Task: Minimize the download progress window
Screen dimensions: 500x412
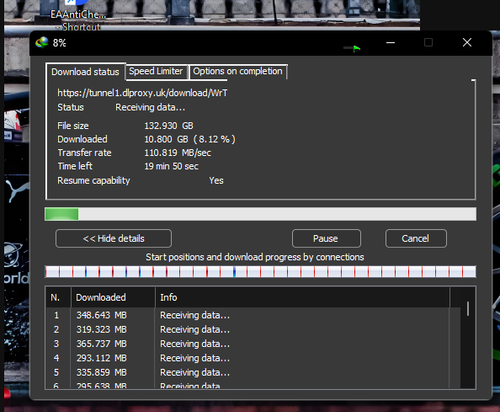Action: [x=390, y=43]
